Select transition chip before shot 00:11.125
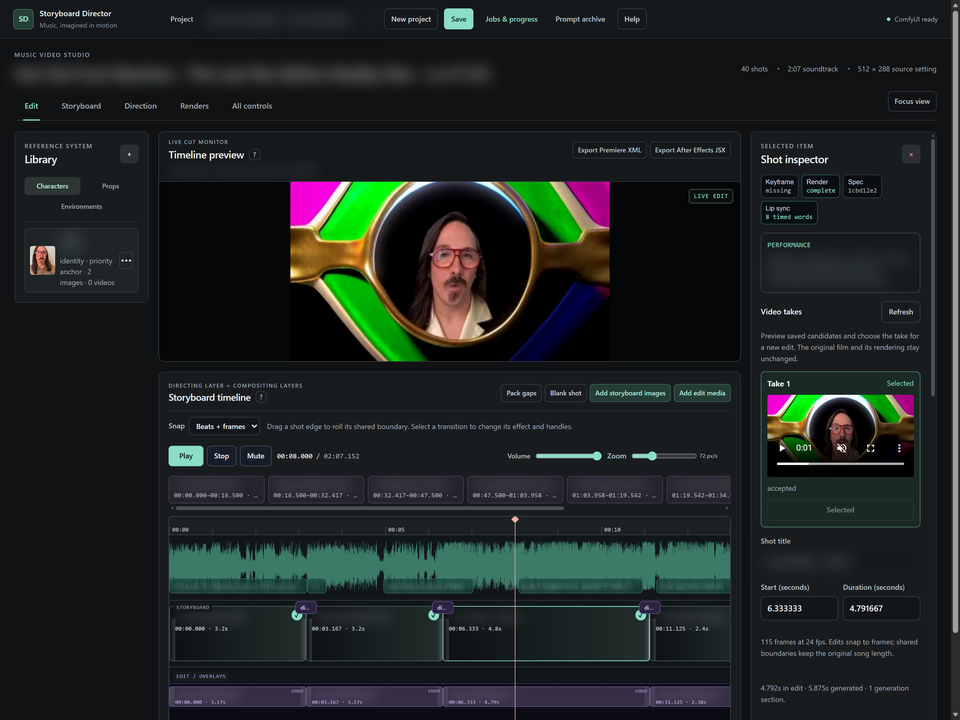This screenshot has width=960, height=720. tap(649, 607)
